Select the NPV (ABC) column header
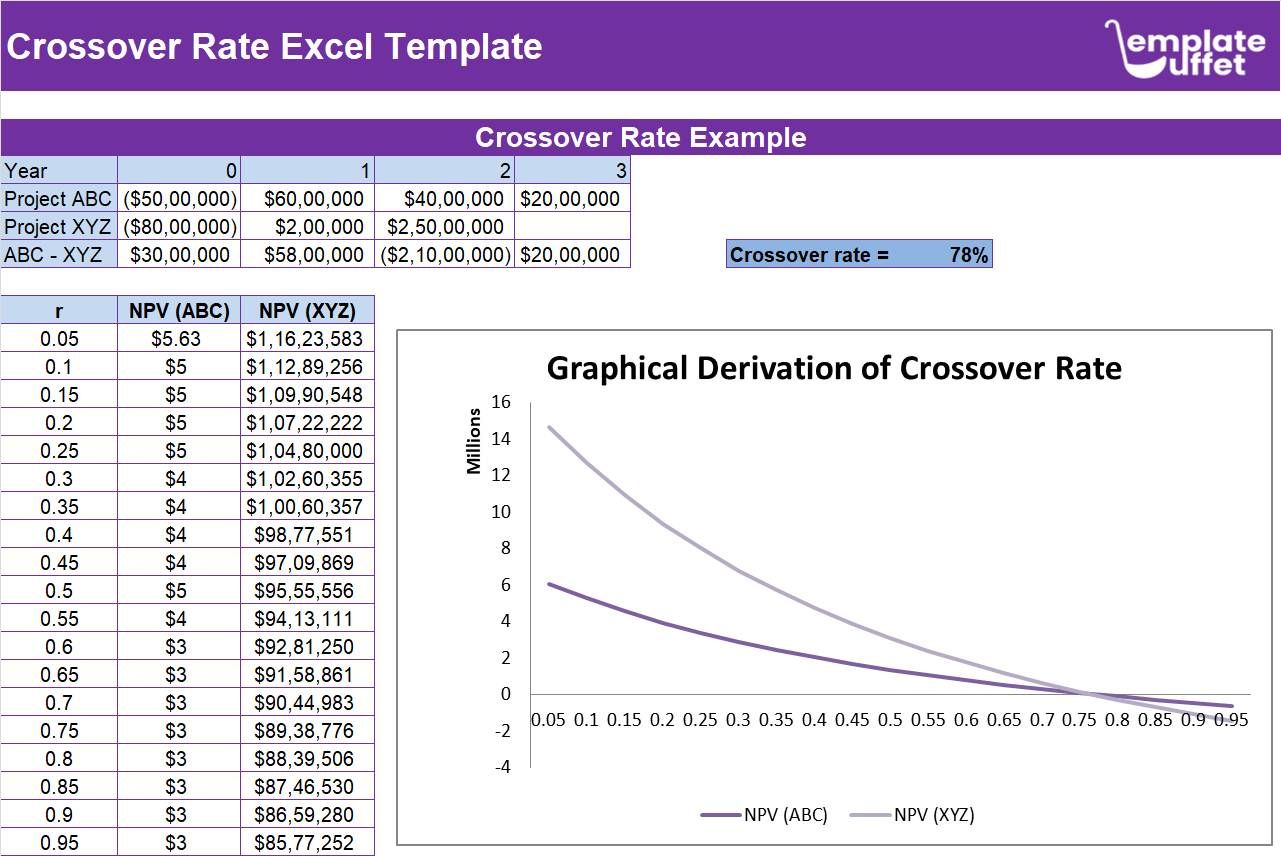 178,310
